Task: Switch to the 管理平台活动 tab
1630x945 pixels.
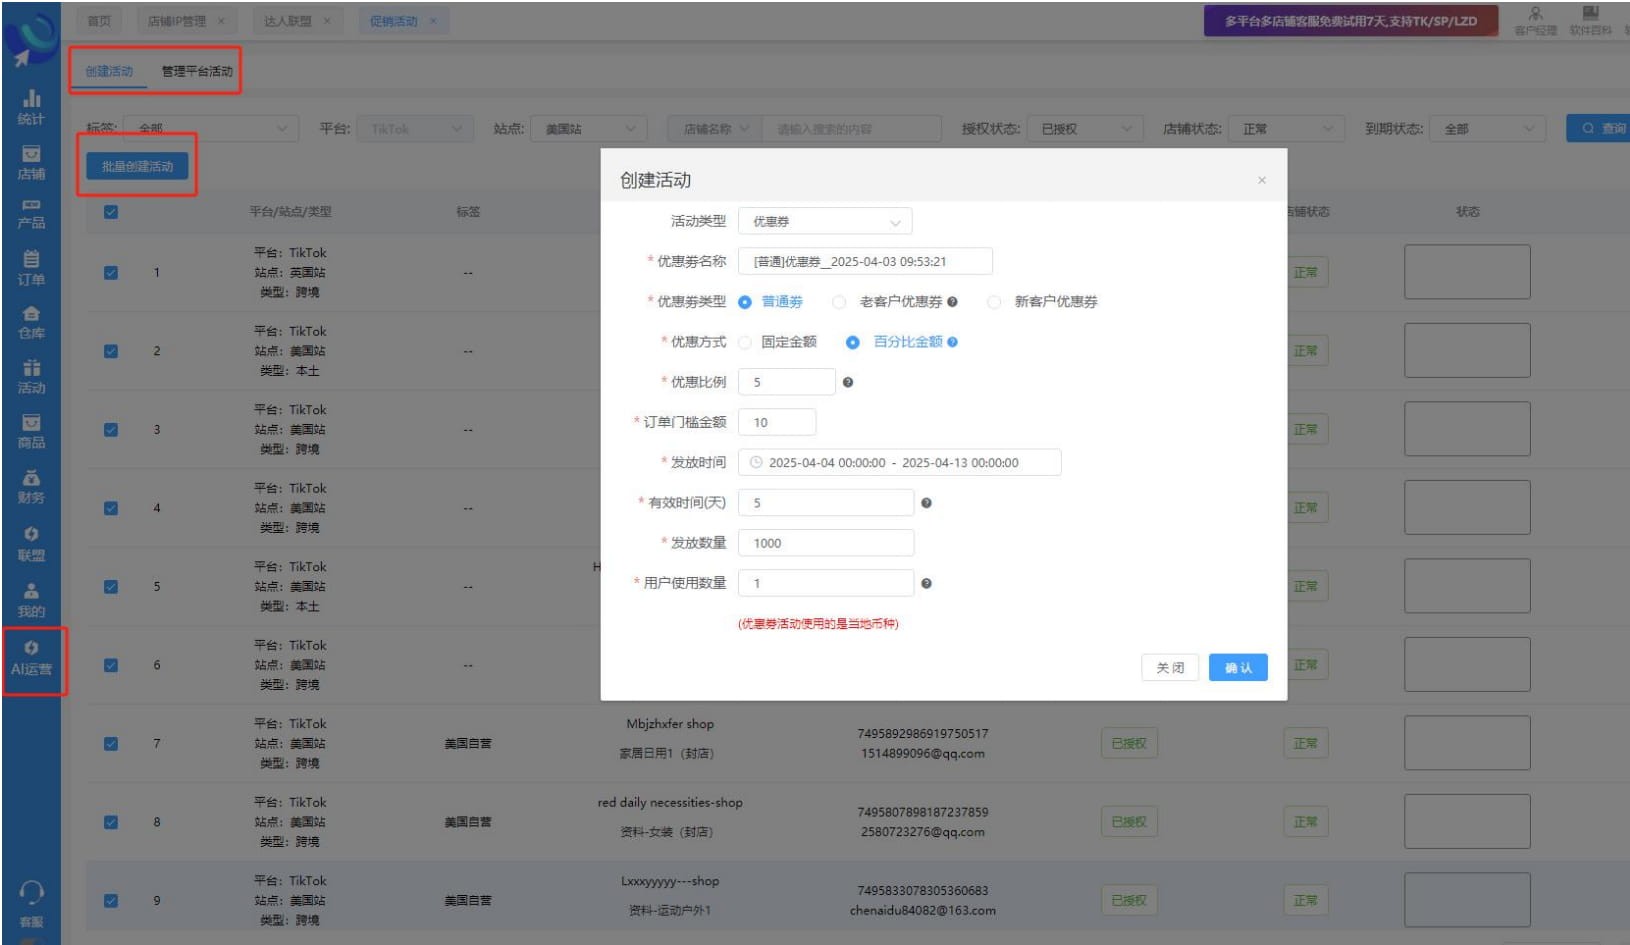Action: 197,71
